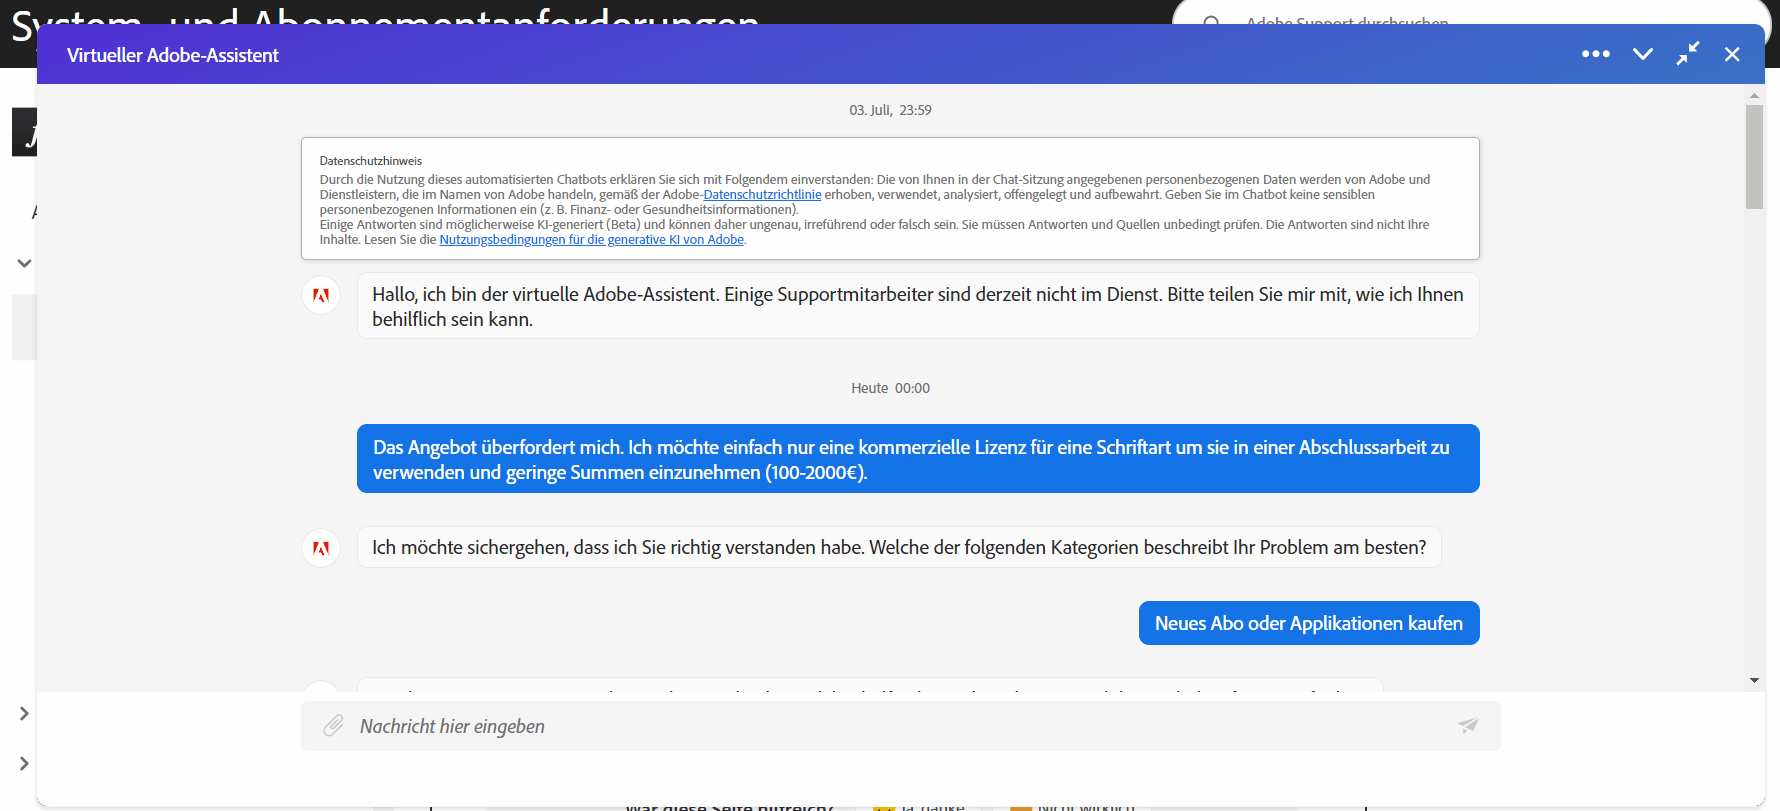The height and width of the screenshot is (811, 1780).
Task: Click the "Heute 00:00" timestamp
Action: point(890,388)
